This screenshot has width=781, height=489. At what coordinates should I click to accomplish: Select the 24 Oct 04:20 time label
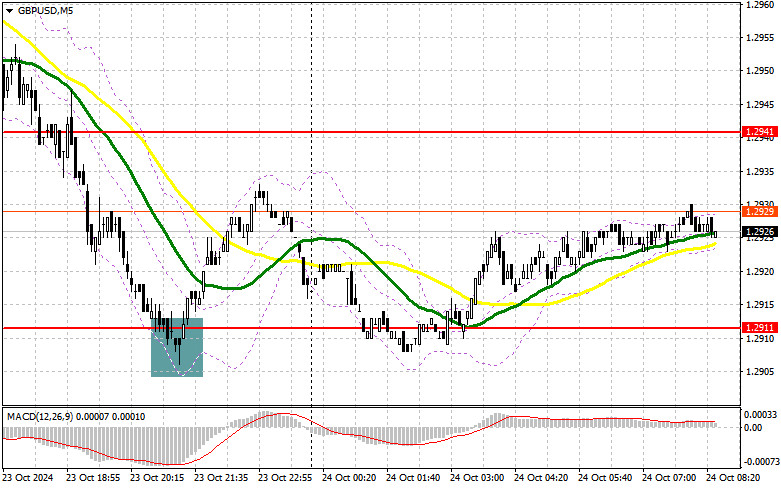pyautogui.click(x=541, y=478)
